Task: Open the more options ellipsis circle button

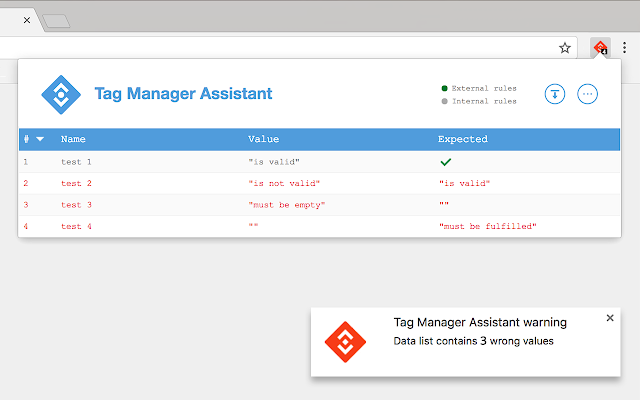Action: point(587,94)
